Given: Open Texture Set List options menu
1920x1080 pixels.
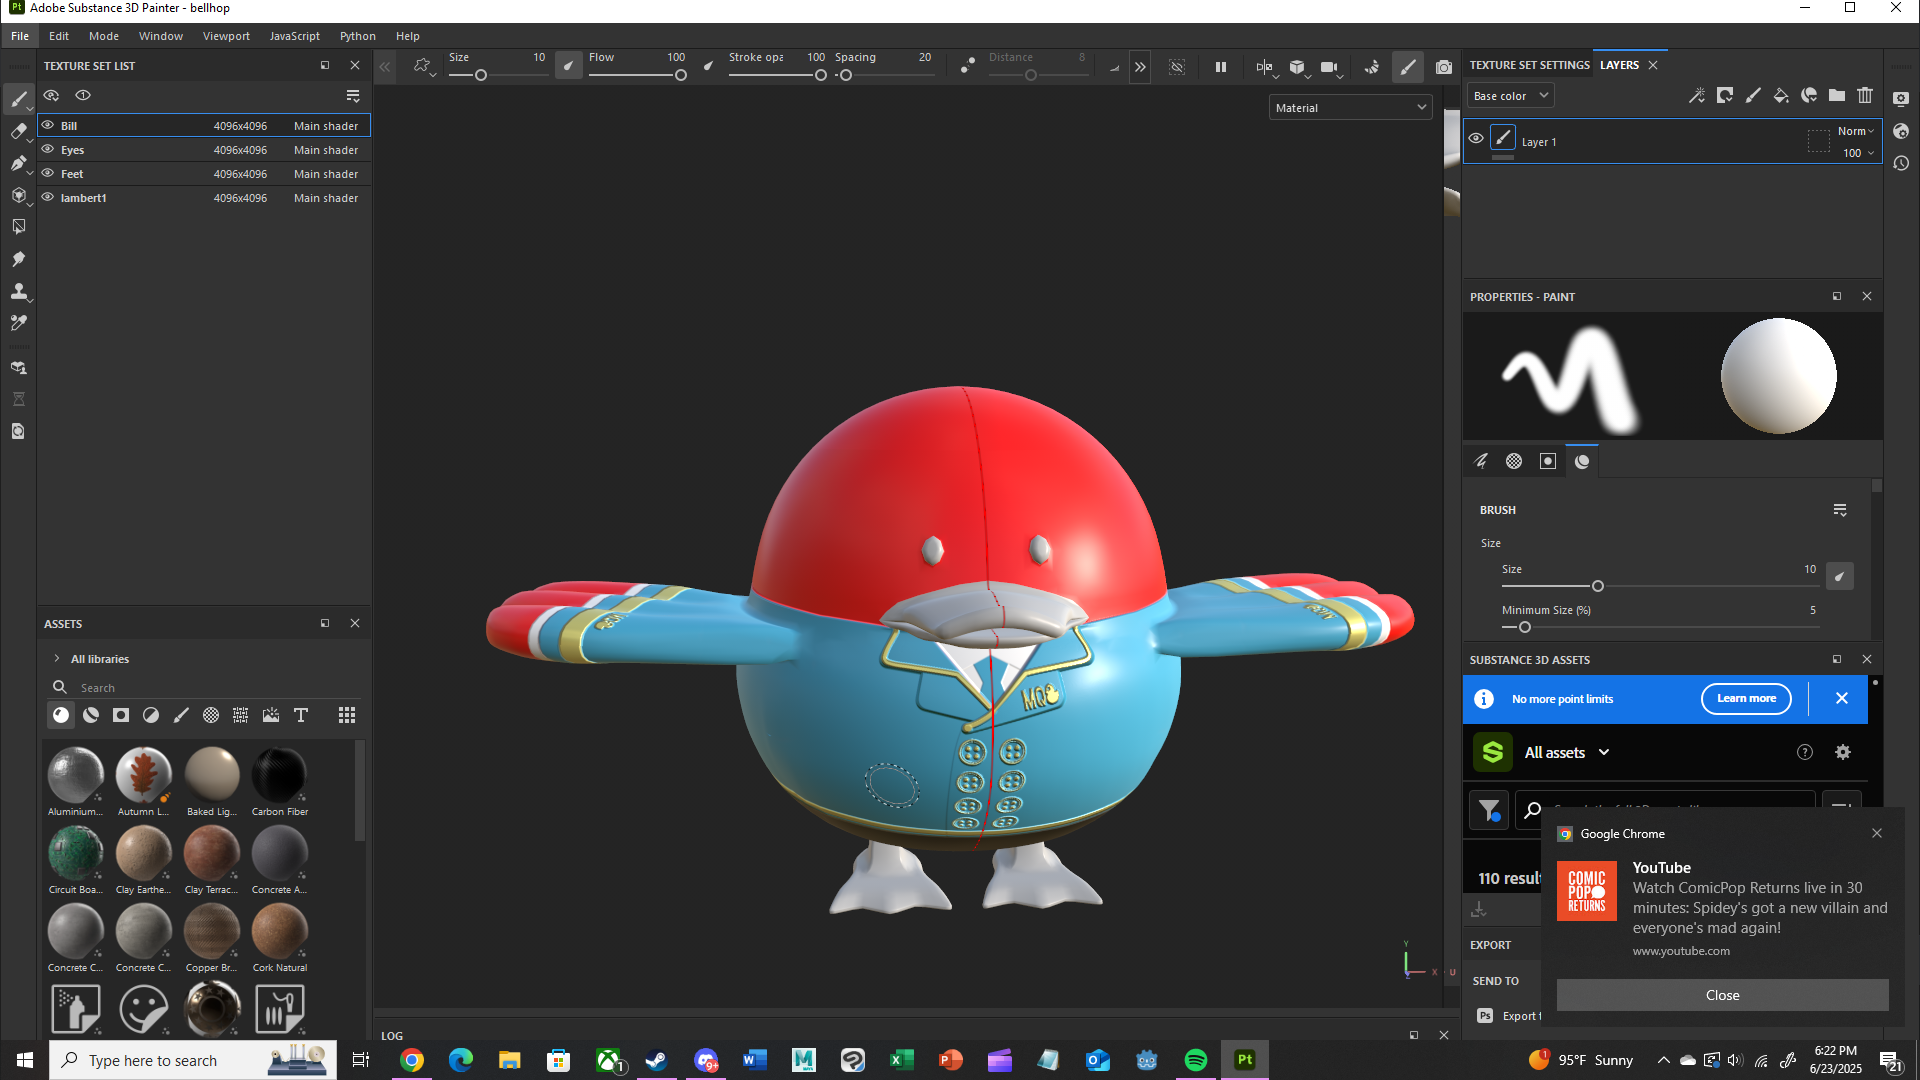Looking at the screenshot, I should tap(353, 96).
